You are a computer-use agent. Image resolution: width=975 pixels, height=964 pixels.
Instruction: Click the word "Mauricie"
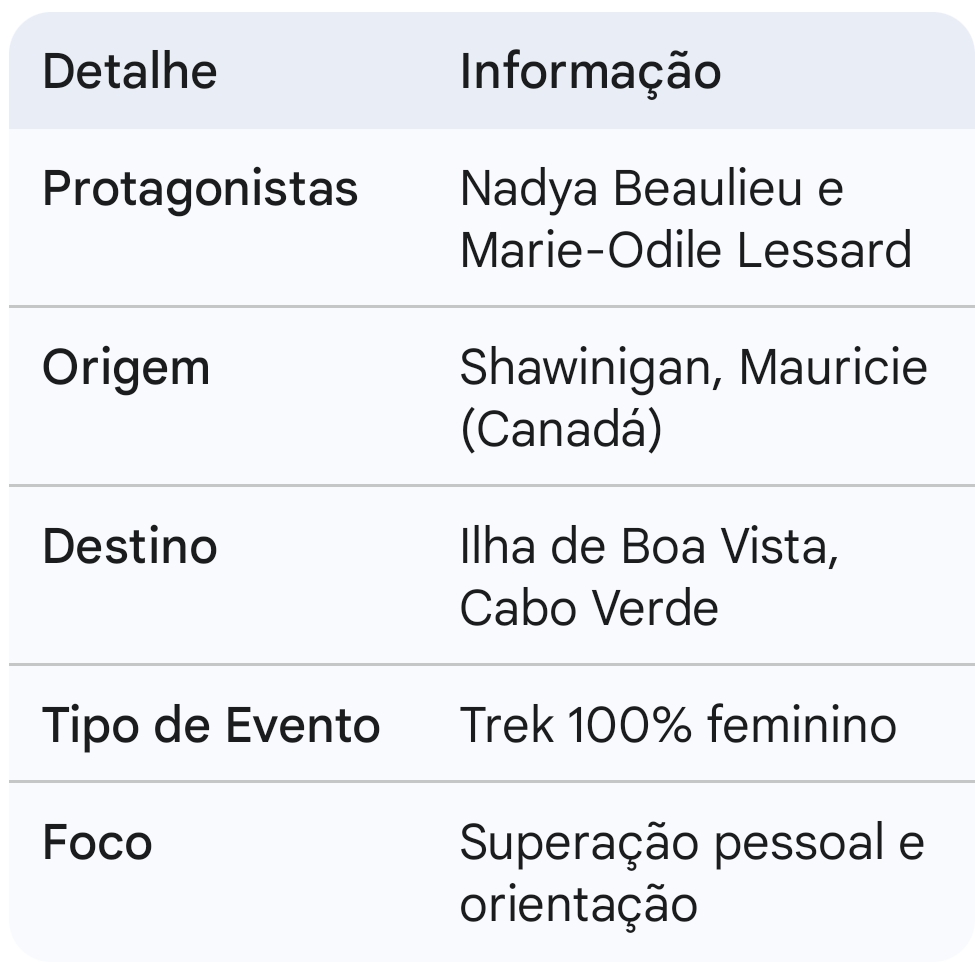[833, 368]
